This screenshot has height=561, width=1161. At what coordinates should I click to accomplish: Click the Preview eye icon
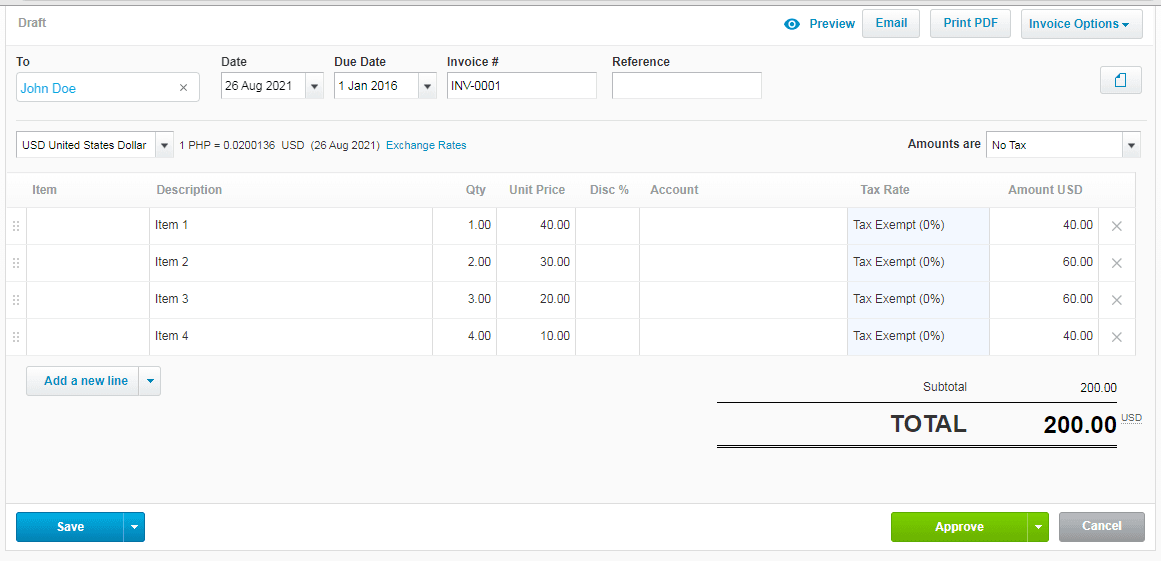792,24
